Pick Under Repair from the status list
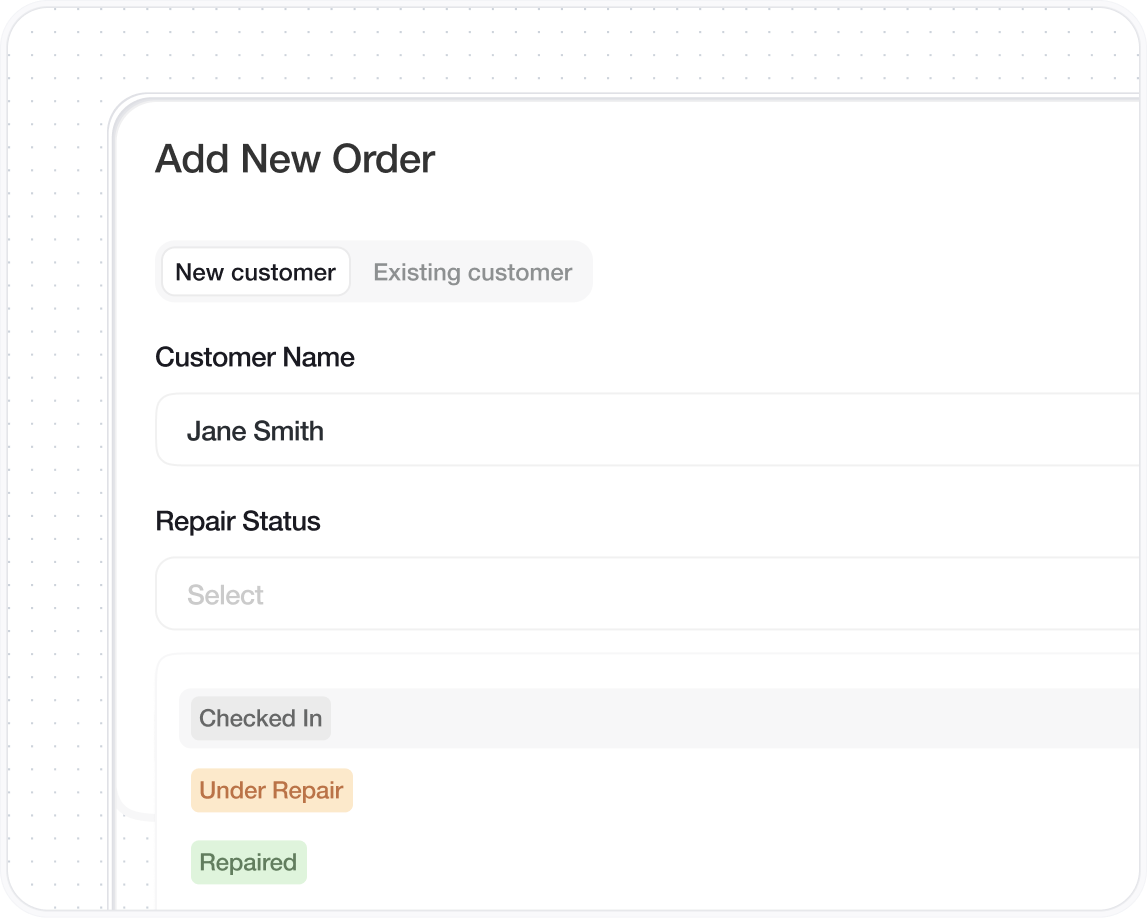The height and width of the screenshot is (918, 1147). pyautogui.click(x=271, y=790)
